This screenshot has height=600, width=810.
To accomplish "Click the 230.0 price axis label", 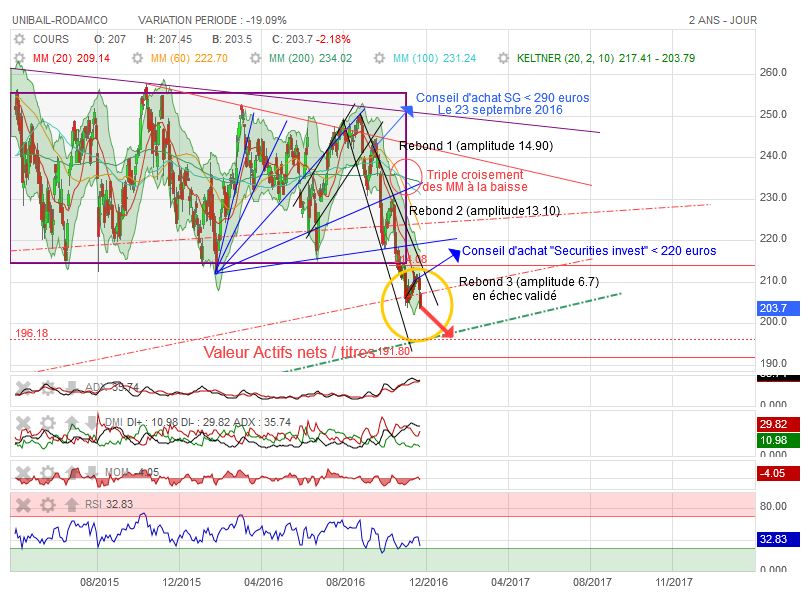I will [x=773, y=197].
